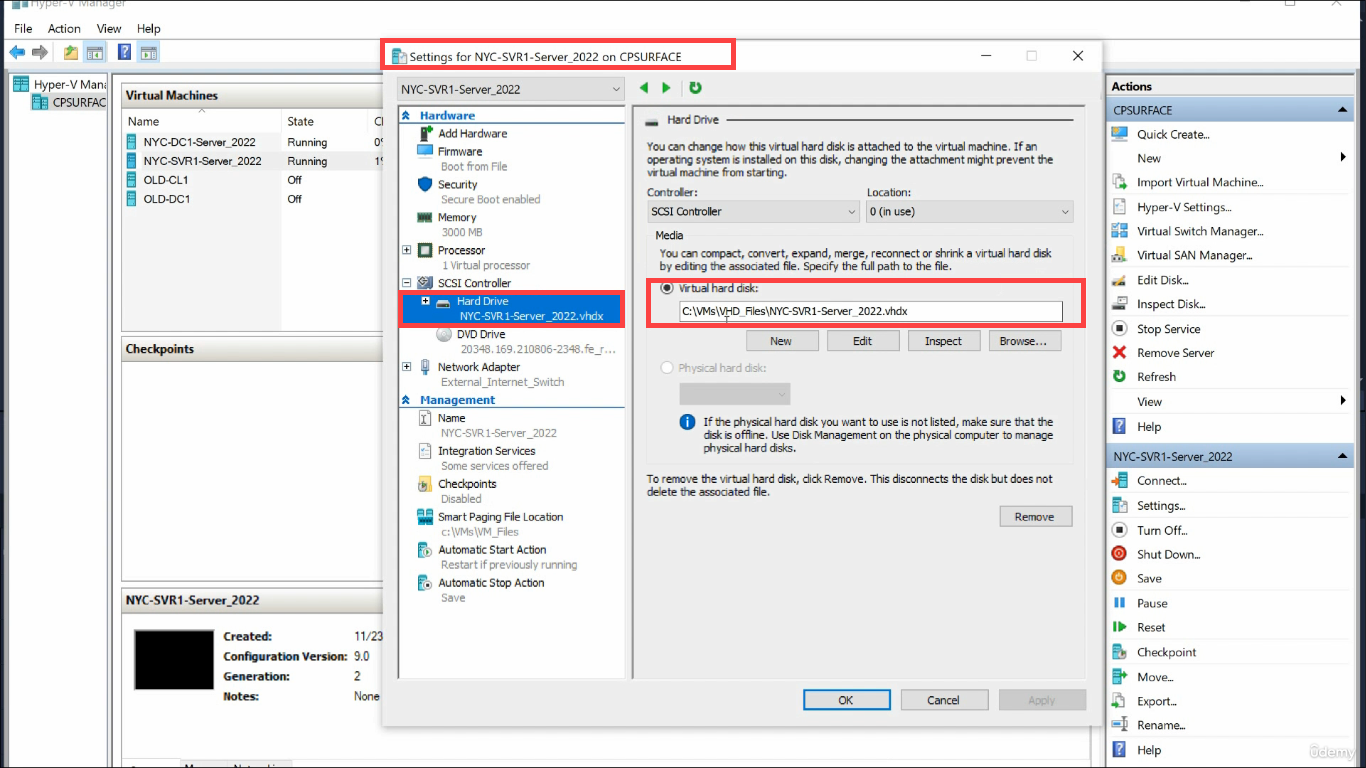The width and height of the screenshot is (1366, 768).
Task: Click Remove Server in Actions pane
Action: tap(1175, 353)
